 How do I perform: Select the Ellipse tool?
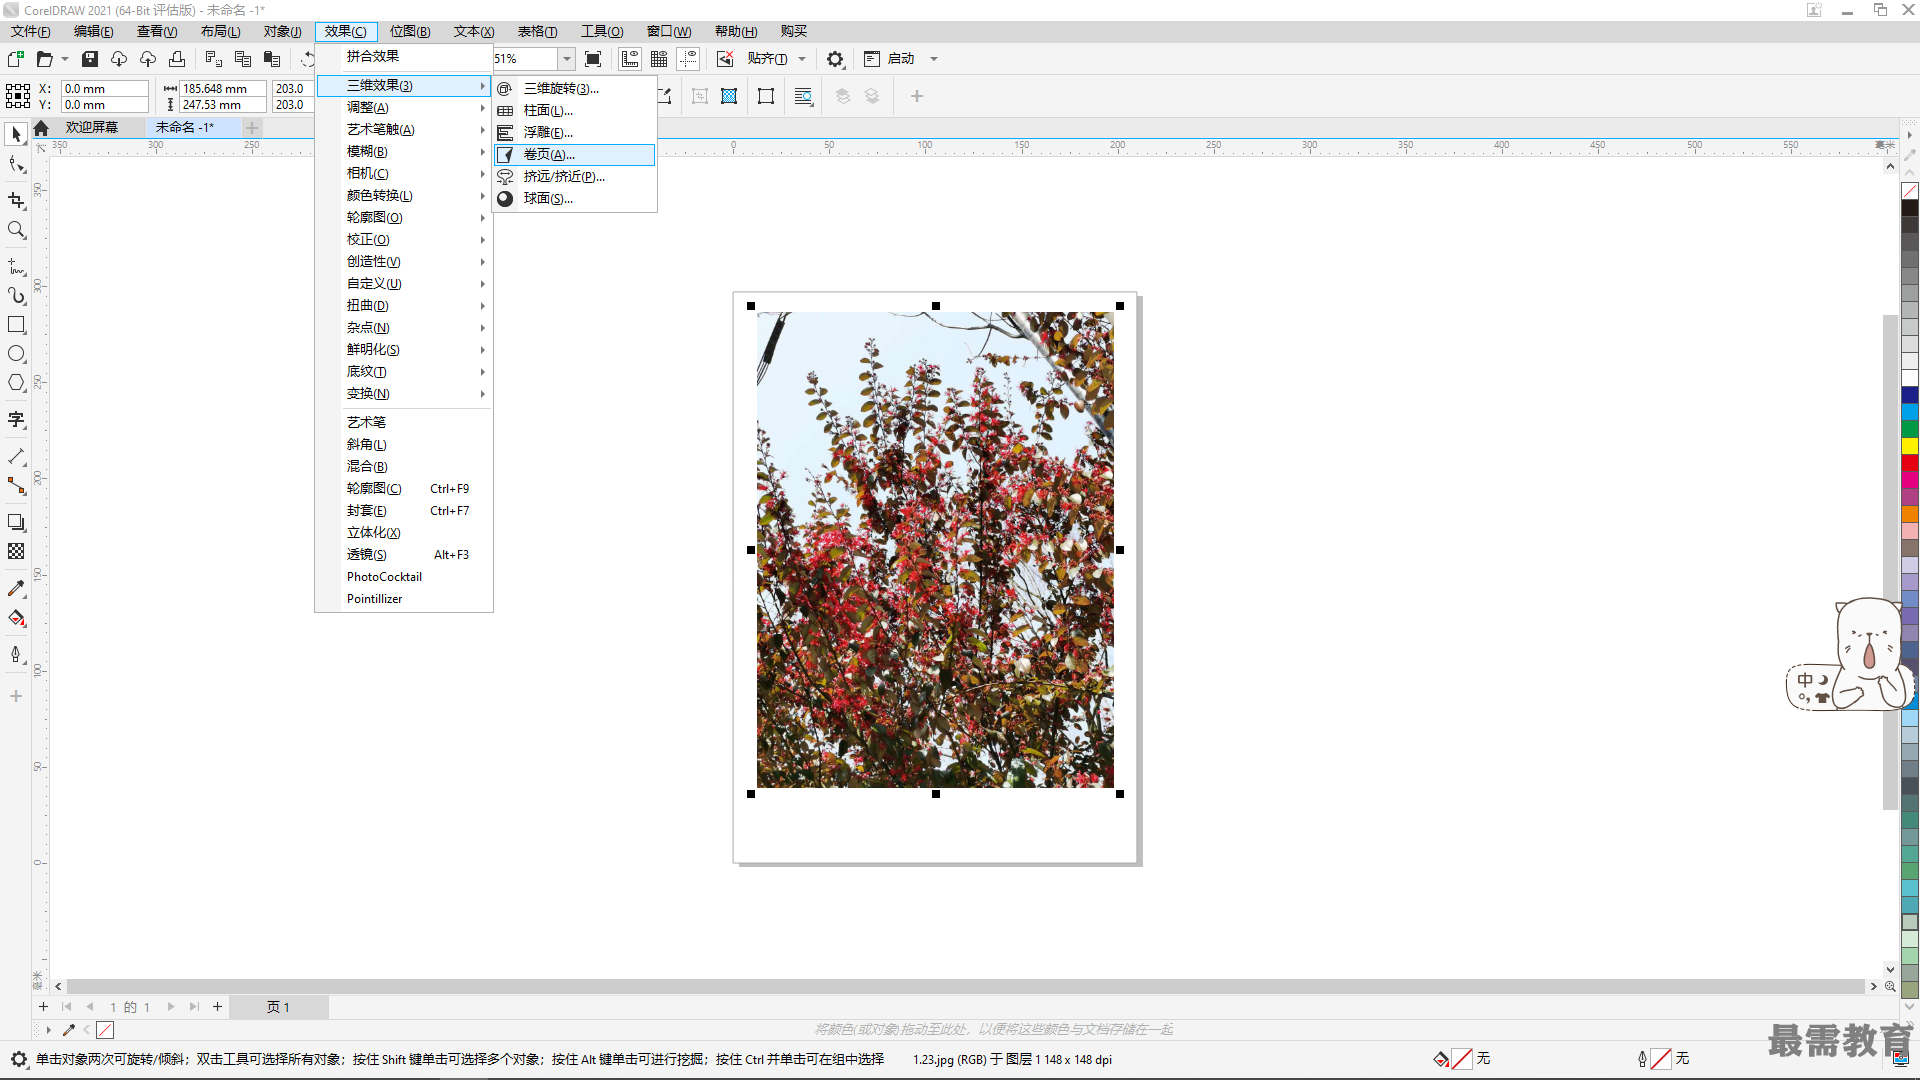(x=16, y=354)
